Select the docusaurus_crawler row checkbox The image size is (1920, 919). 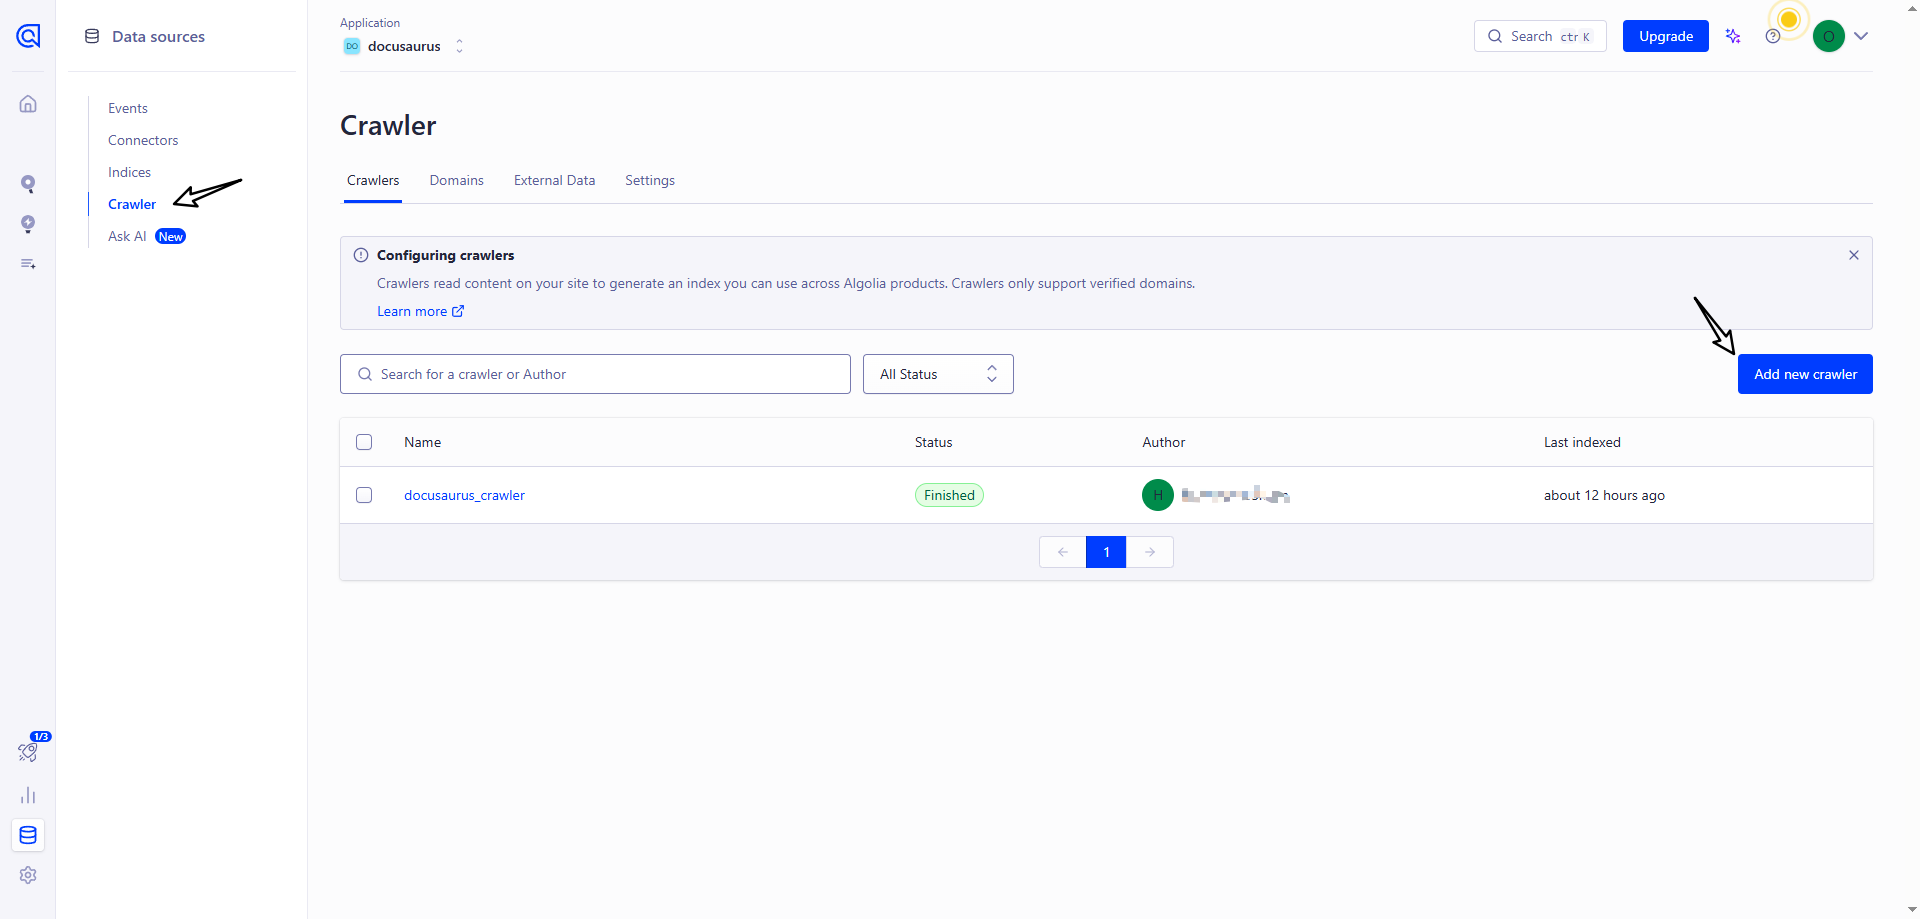[x=364, y=495]
